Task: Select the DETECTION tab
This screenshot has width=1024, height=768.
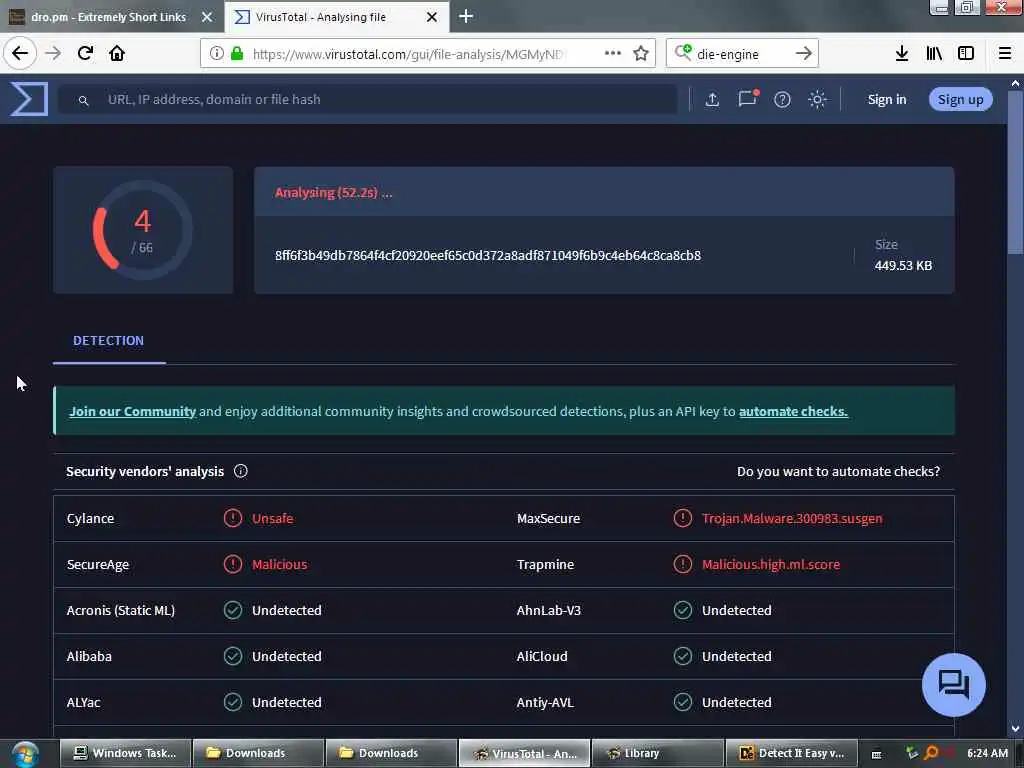Action: [x=108, y=340]
